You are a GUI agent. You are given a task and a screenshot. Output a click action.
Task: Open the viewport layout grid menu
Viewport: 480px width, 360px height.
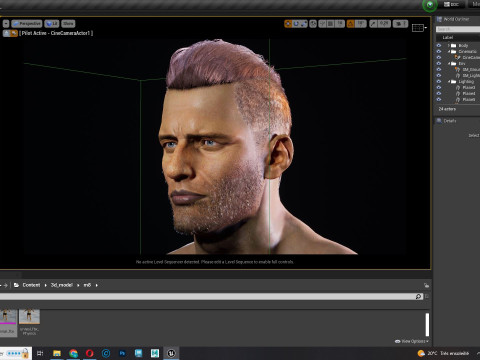[419, 28]
